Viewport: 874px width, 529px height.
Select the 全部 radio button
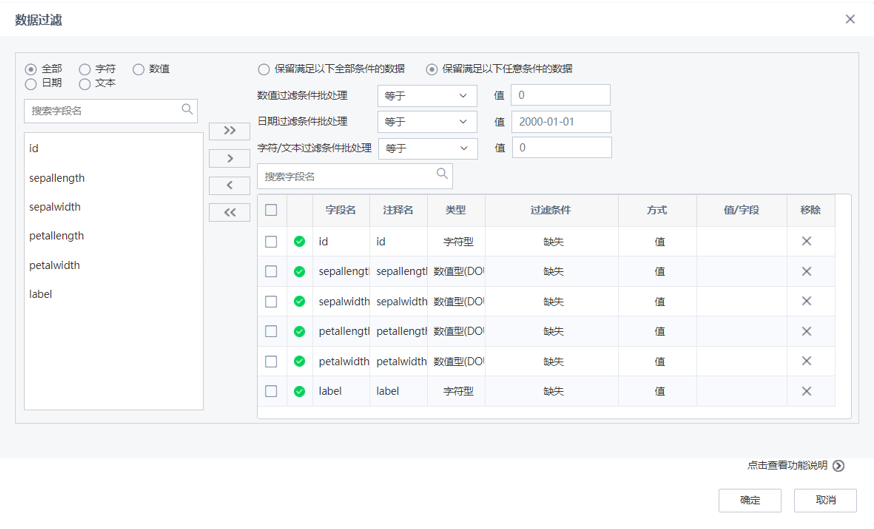[31, 69]
